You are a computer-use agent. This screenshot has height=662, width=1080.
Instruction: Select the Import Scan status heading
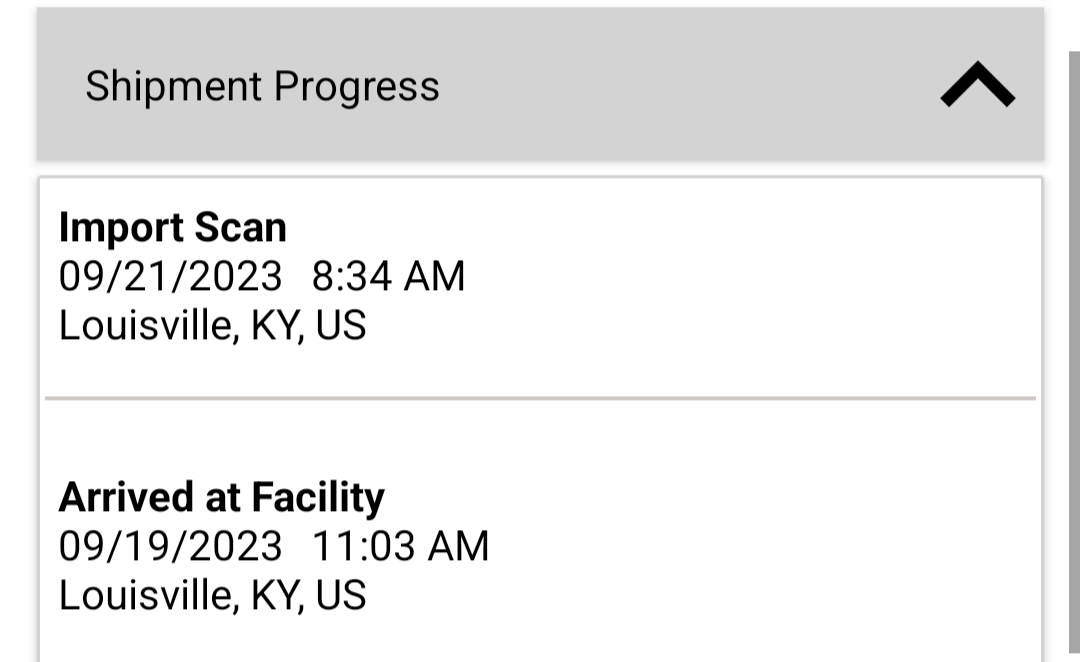point(173,228)
